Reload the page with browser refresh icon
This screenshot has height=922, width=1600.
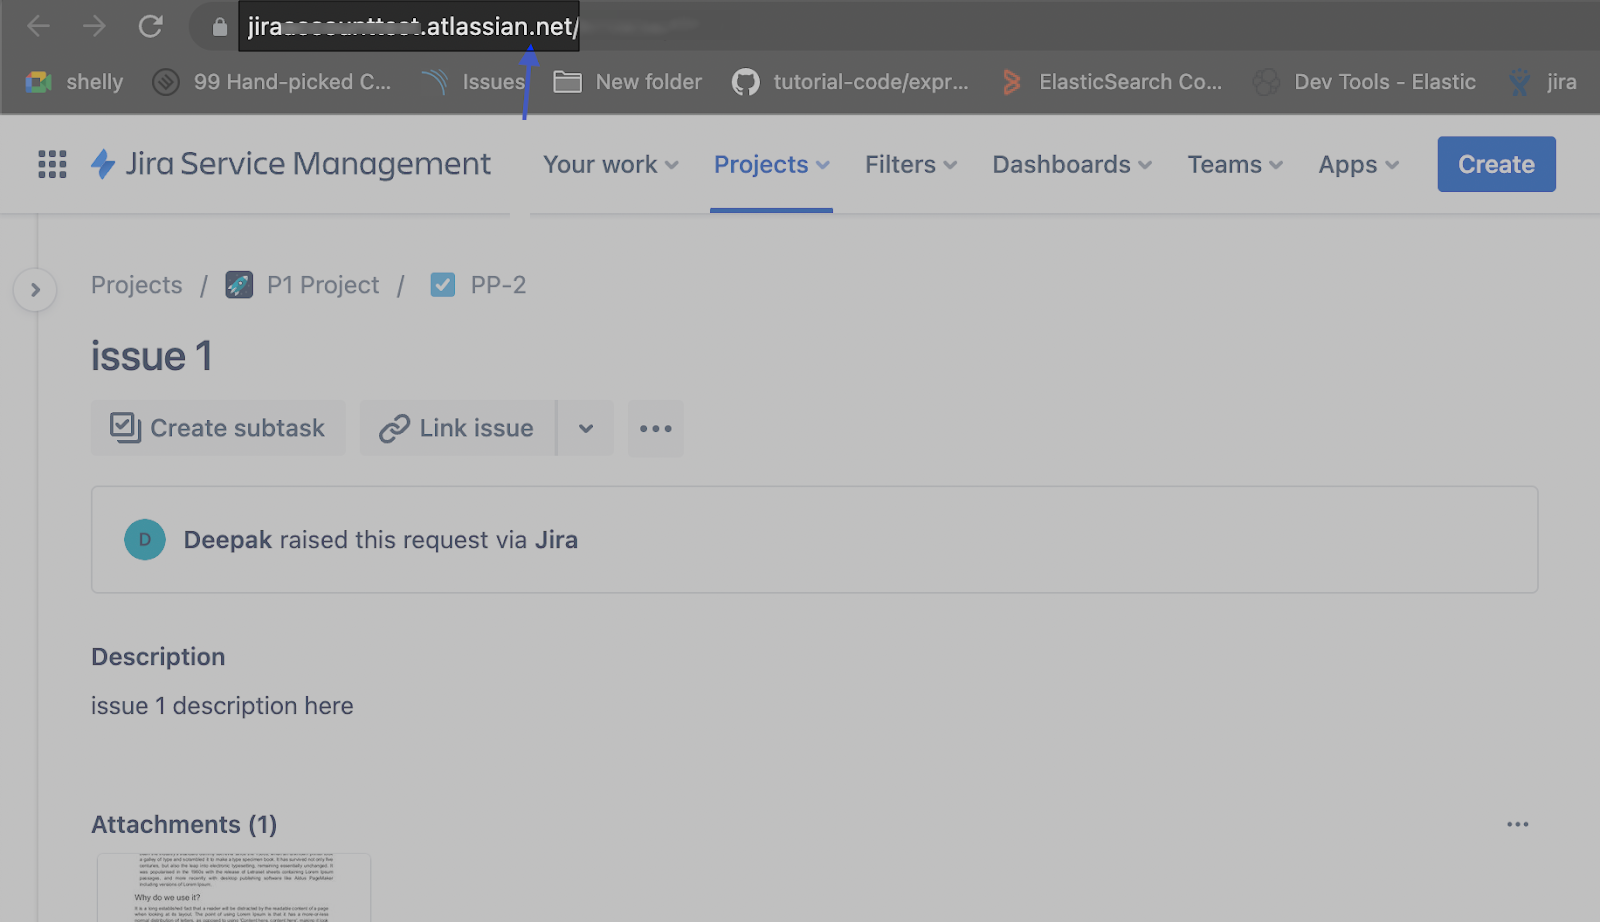pyautogui.click(x=150, y=27)
